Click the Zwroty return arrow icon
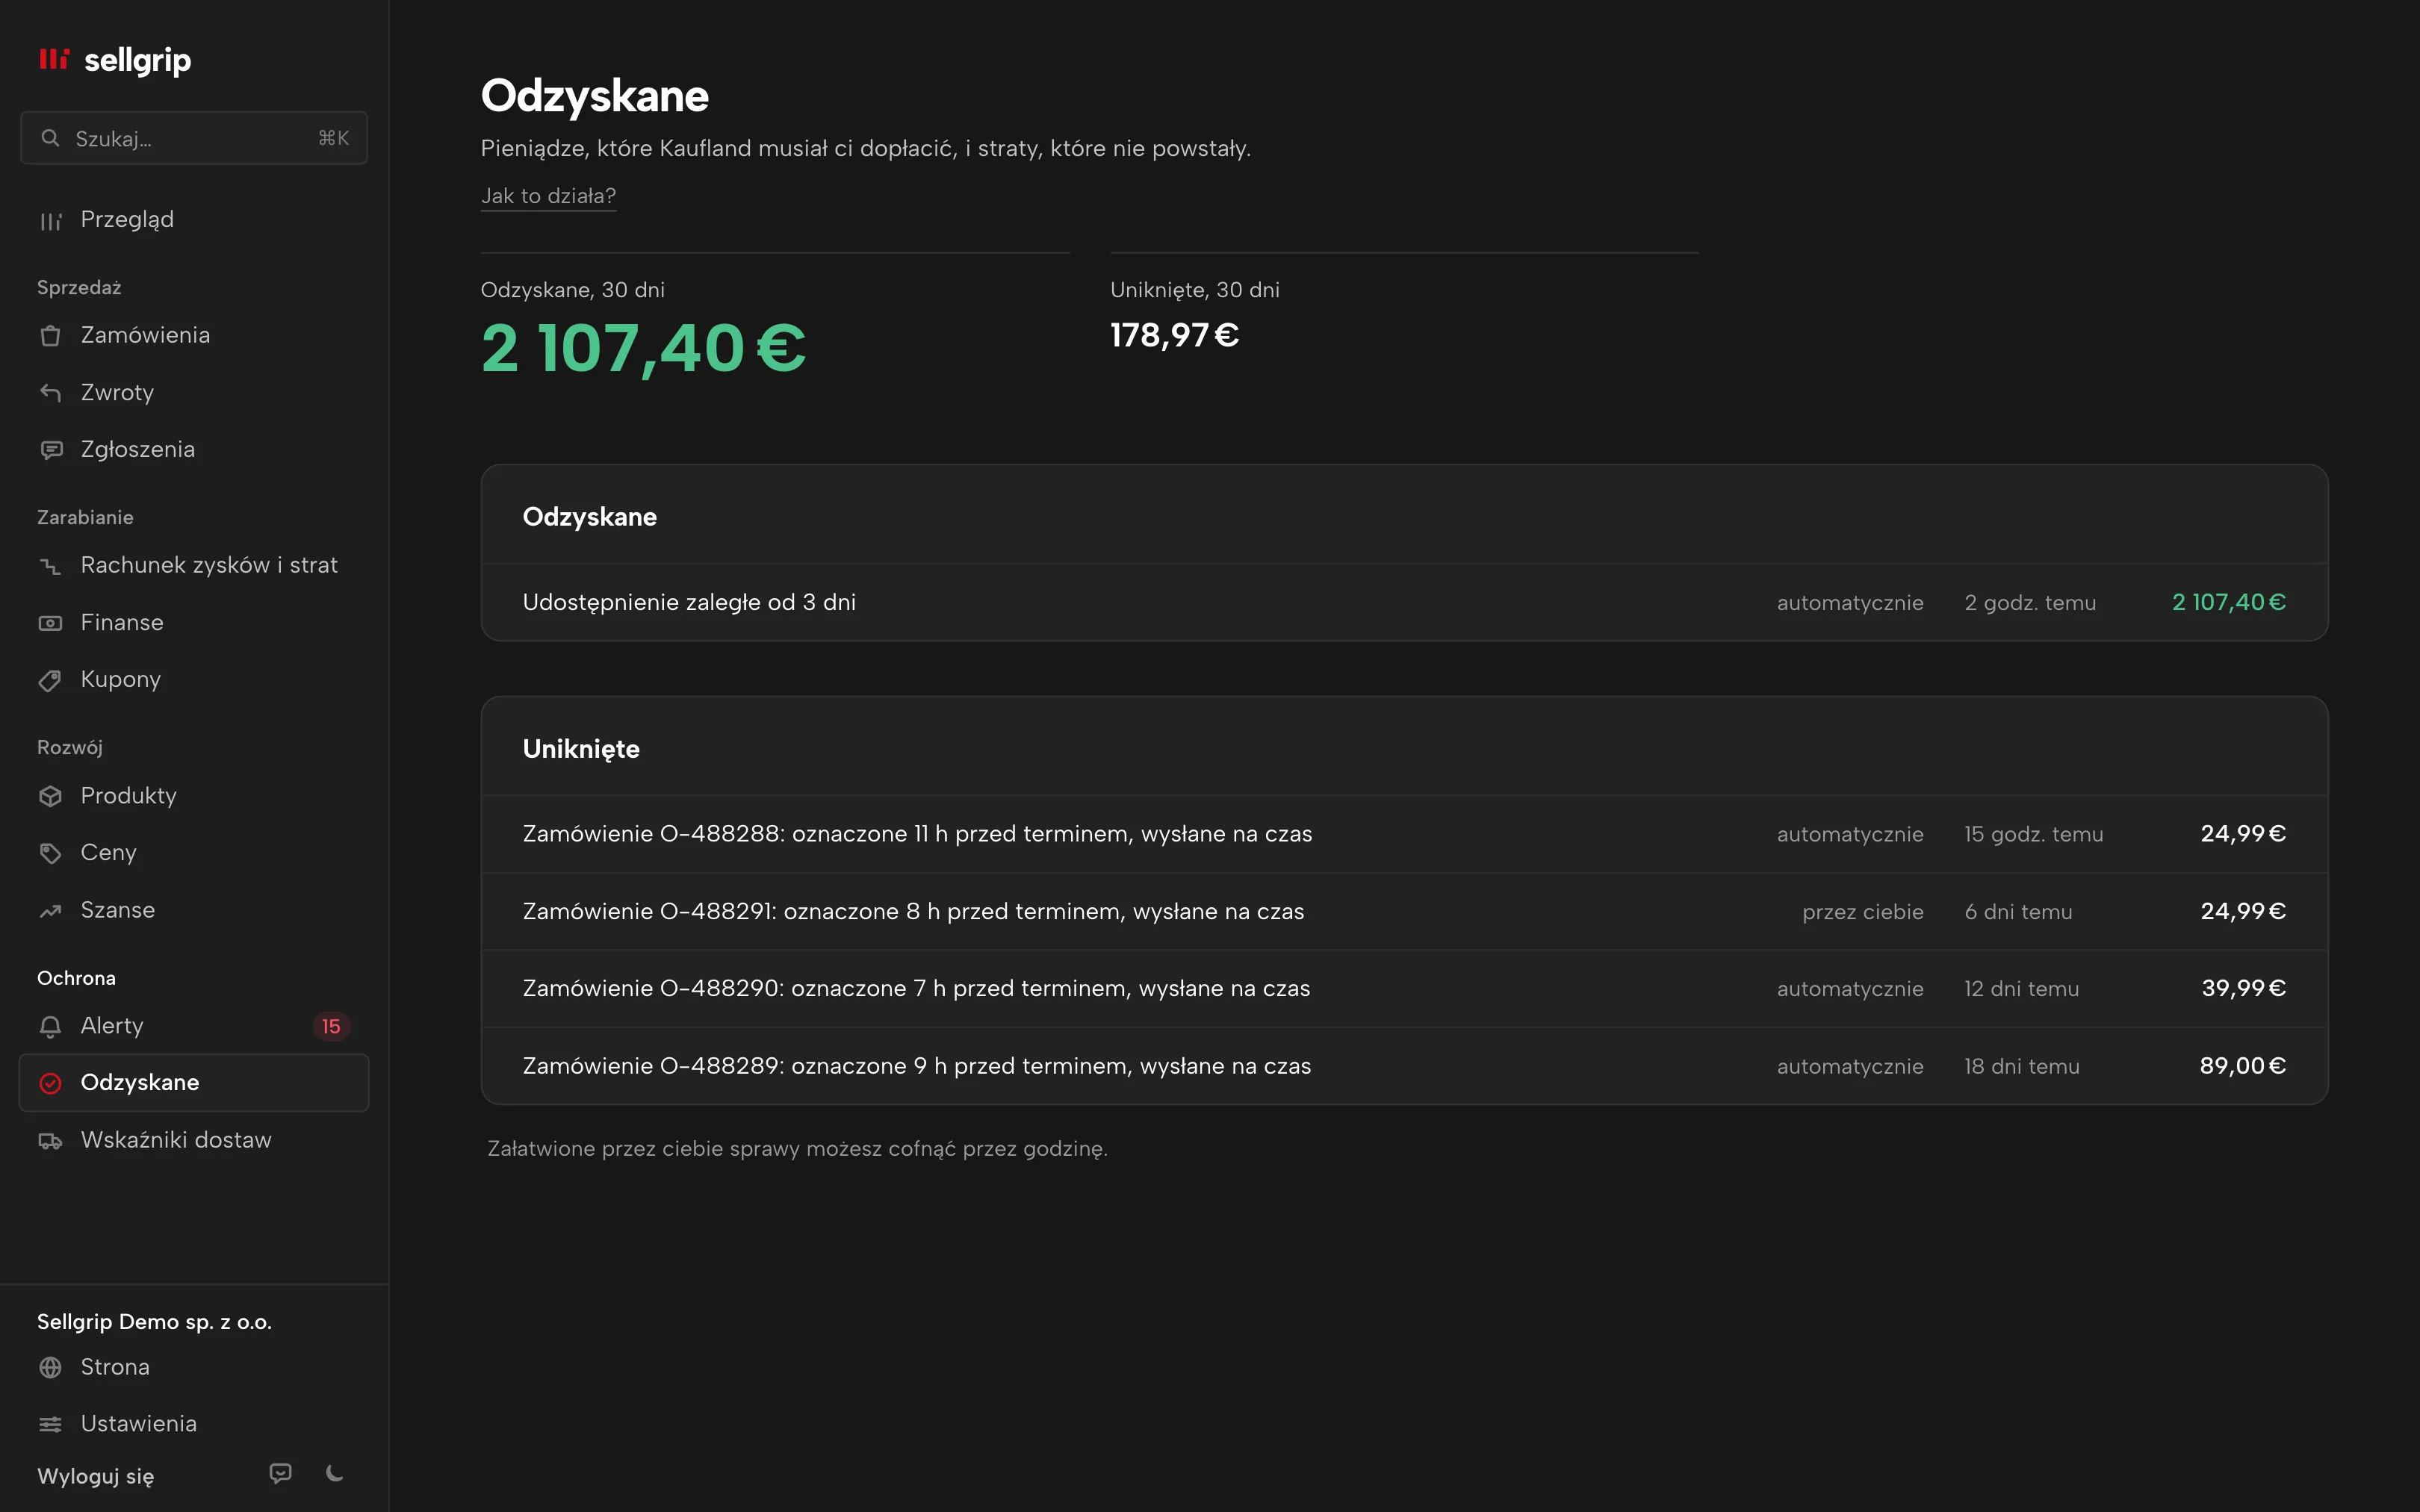Screen dimensions: 2420x1512 point(50,393)
